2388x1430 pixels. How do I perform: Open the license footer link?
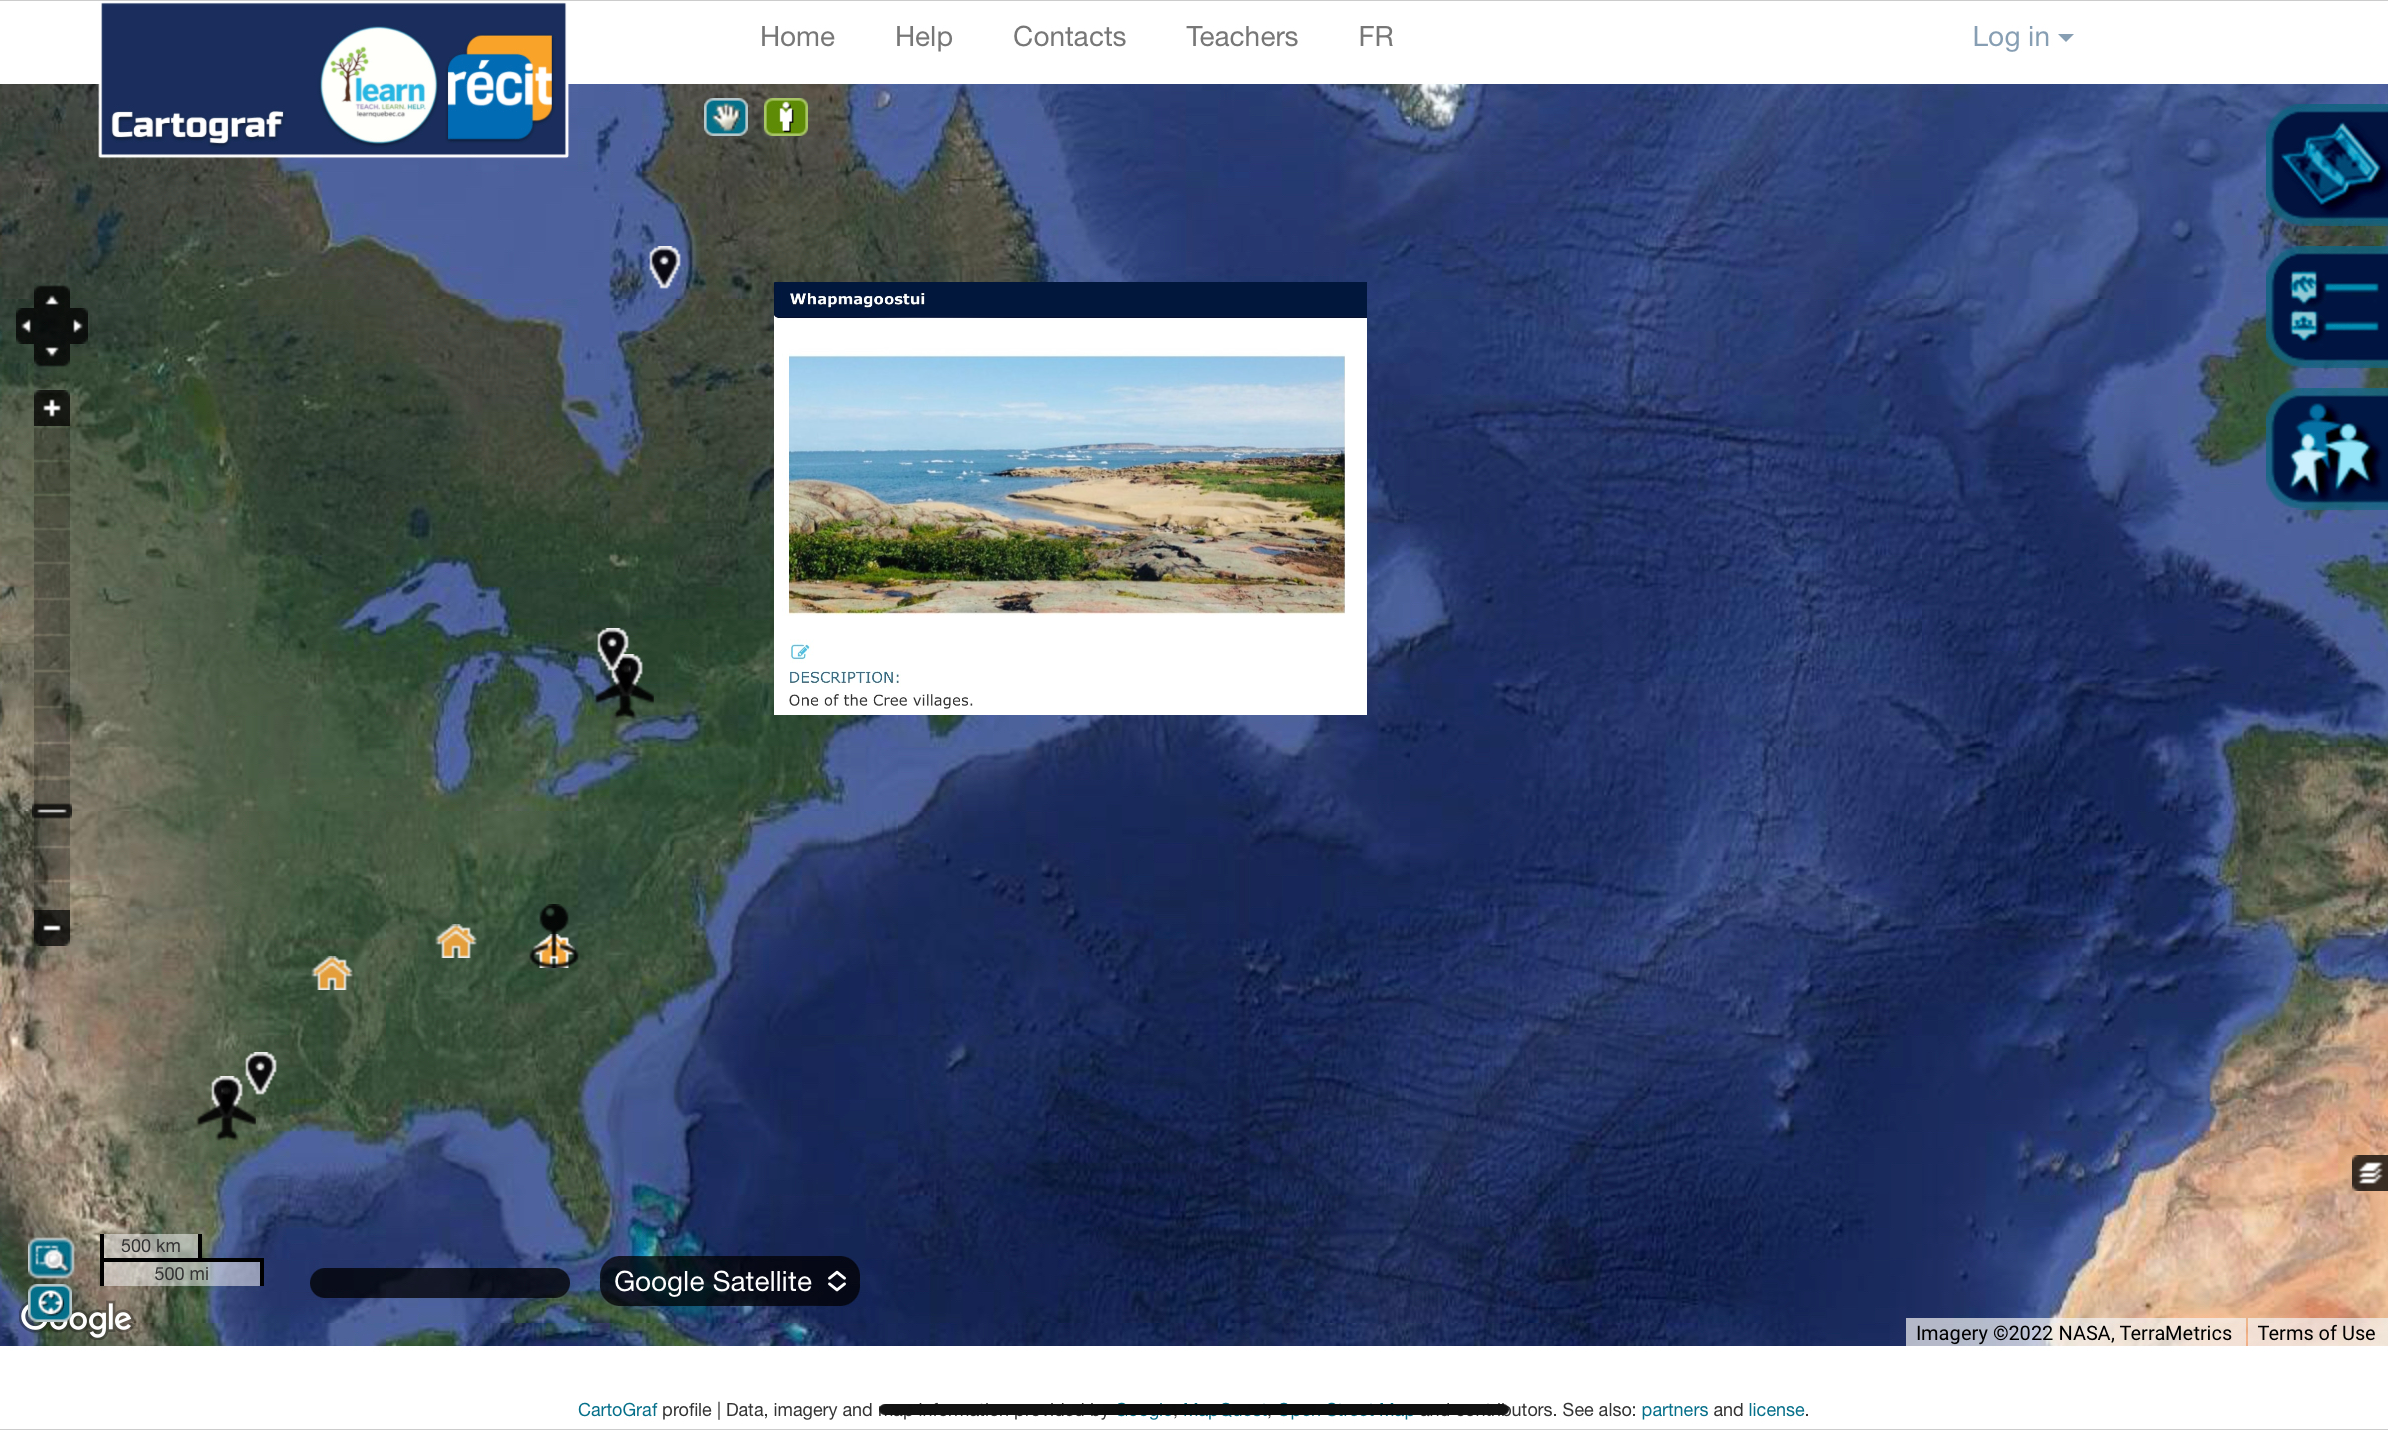pos(1776,1410)
